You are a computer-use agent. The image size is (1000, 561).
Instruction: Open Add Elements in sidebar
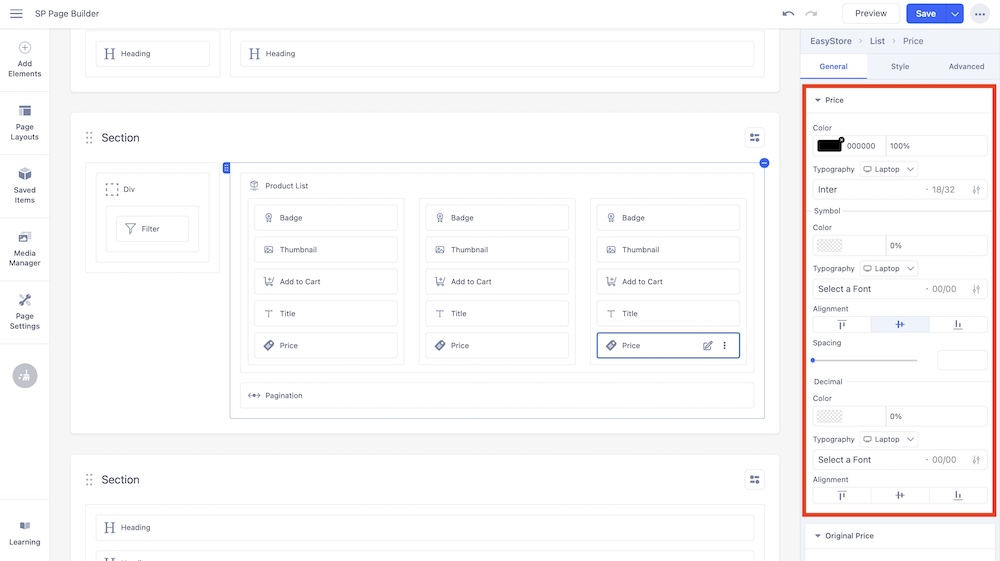pos(25,59)
